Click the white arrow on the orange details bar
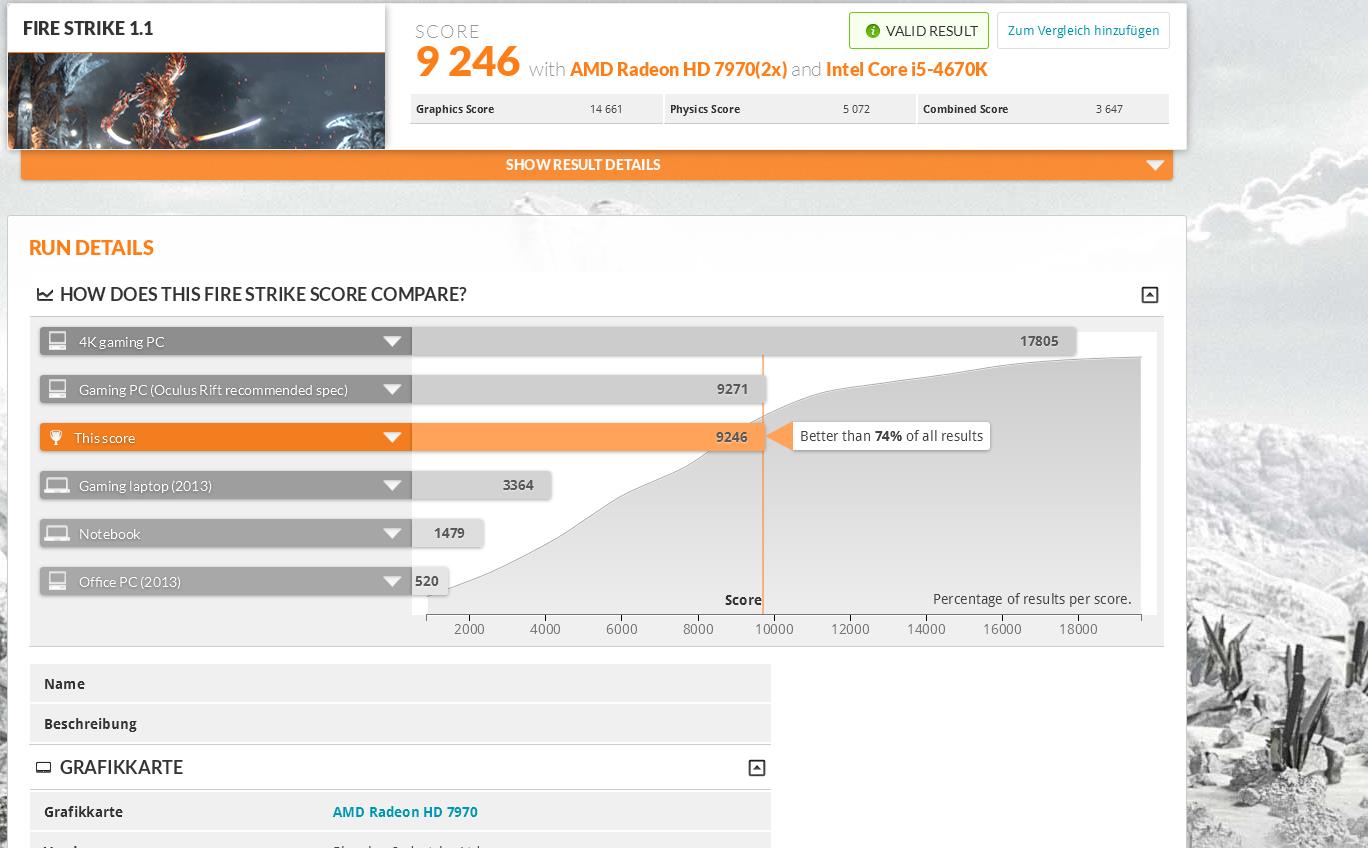 [x=1155, y=166]
